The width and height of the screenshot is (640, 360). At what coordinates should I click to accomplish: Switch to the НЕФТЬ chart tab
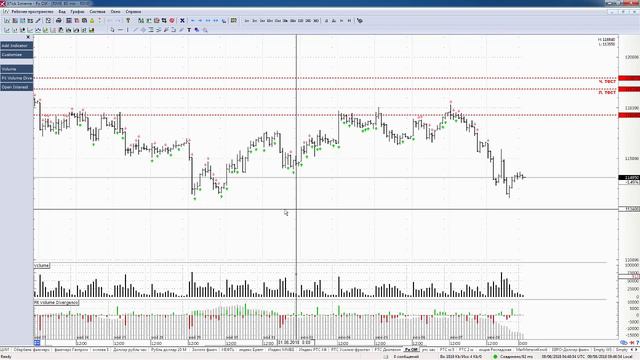[228, 350]
